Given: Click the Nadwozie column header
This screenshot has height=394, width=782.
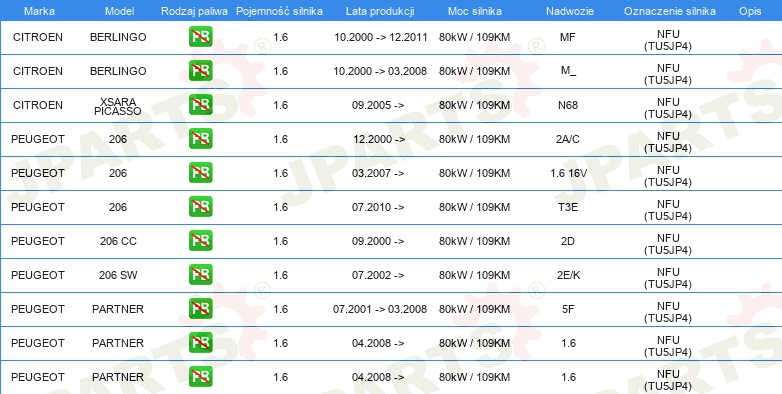Looking at the screenshot, I should [569, 11].
